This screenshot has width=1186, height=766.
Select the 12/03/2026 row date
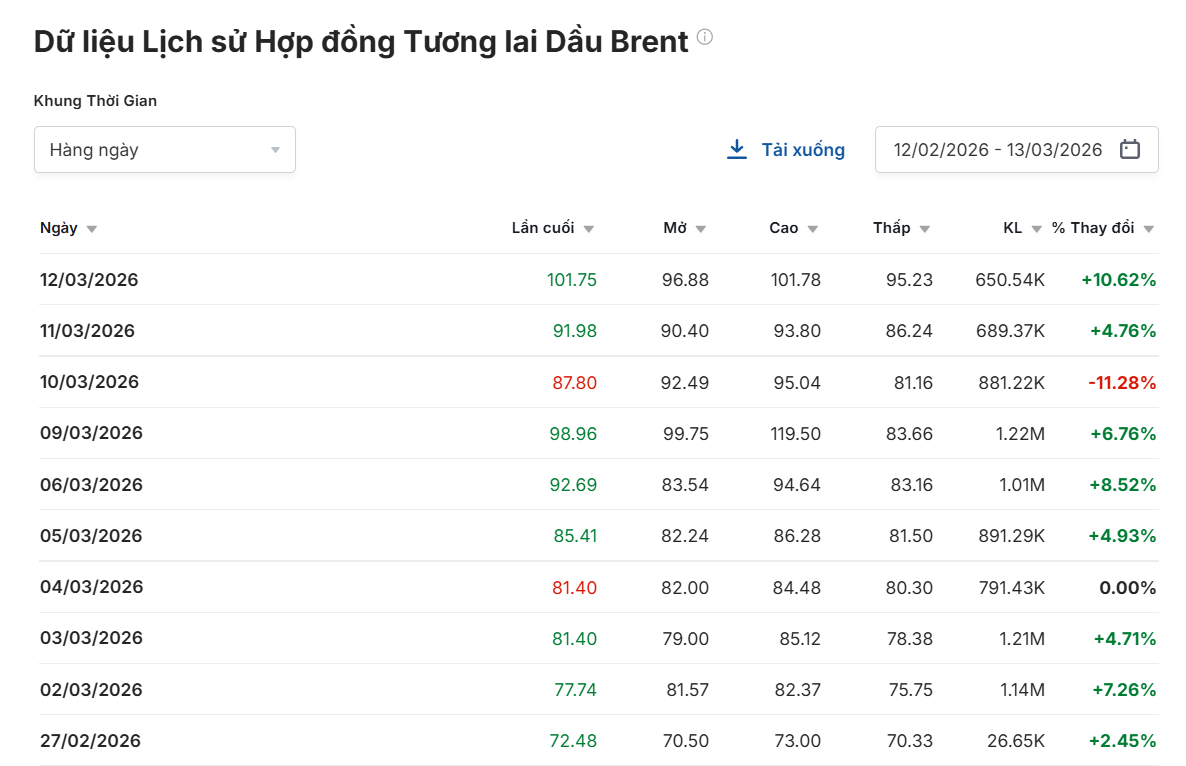pyautogui.click(x=89, y=280)
